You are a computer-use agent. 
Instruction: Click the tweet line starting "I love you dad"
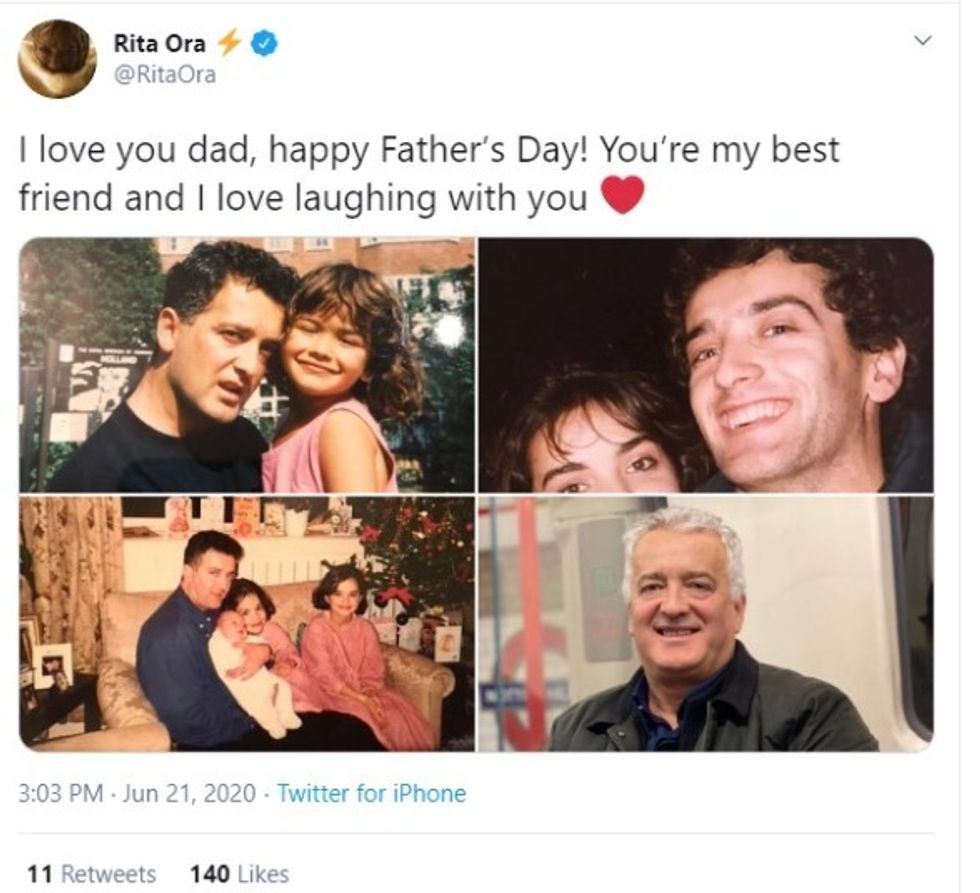[x=429, y=150]
